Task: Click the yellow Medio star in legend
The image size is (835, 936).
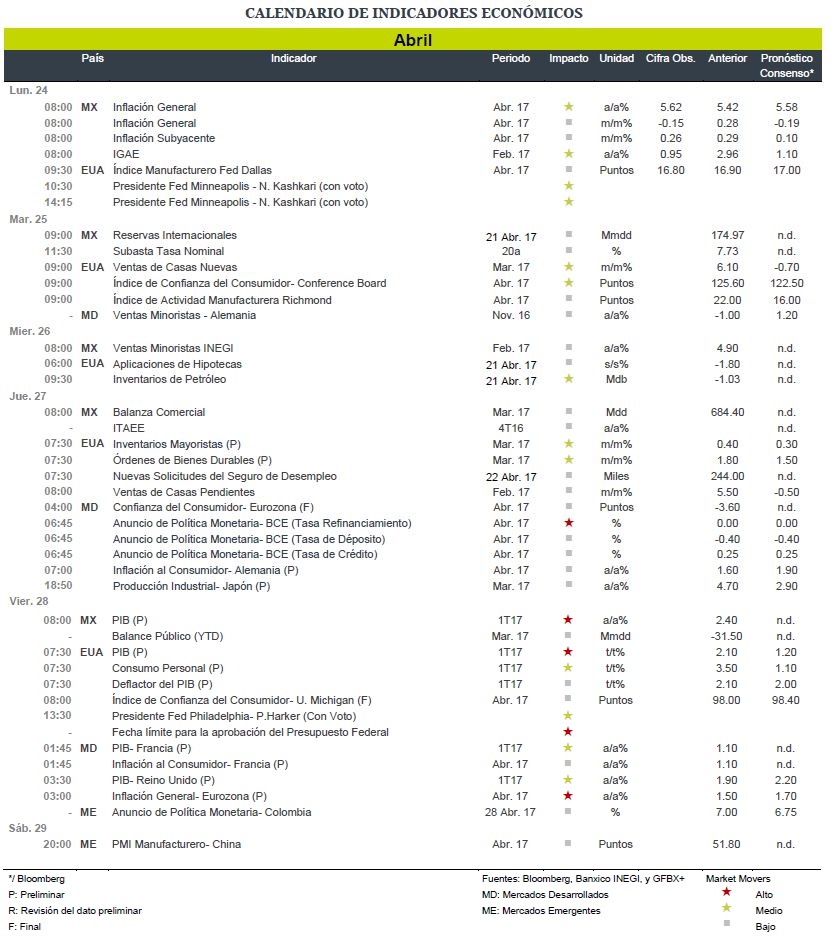Action: tap(726, 908)
